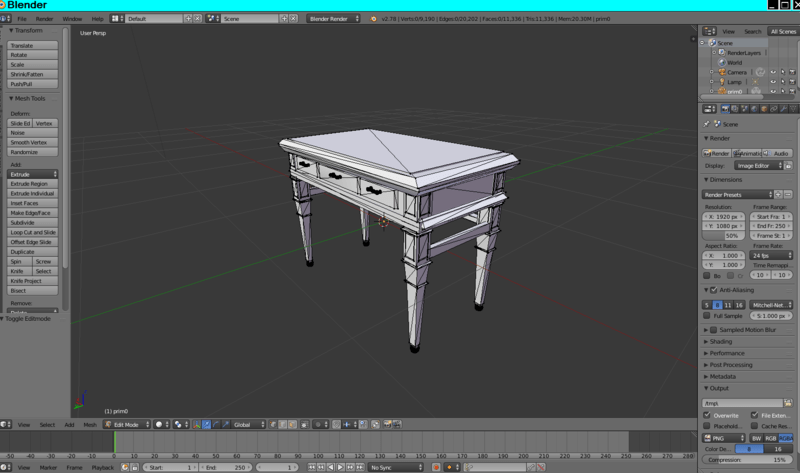
Task: Disable the Overwrite checkbox
Action: click(x=708, y=415)
